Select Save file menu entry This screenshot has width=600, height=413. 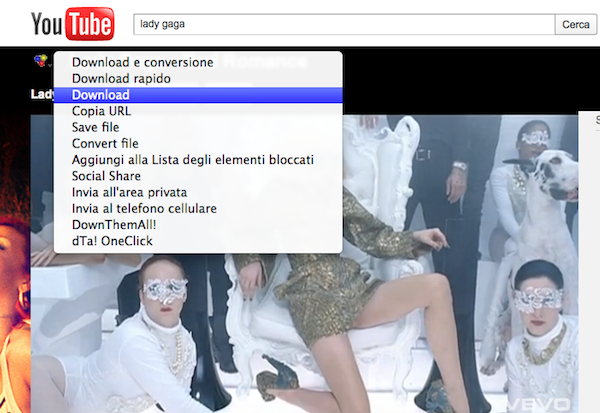click(x=198, y=127)
